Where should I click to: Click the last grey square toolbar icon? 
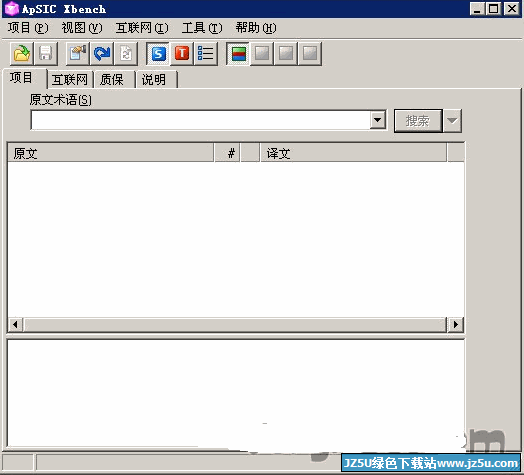pos(310,53)
